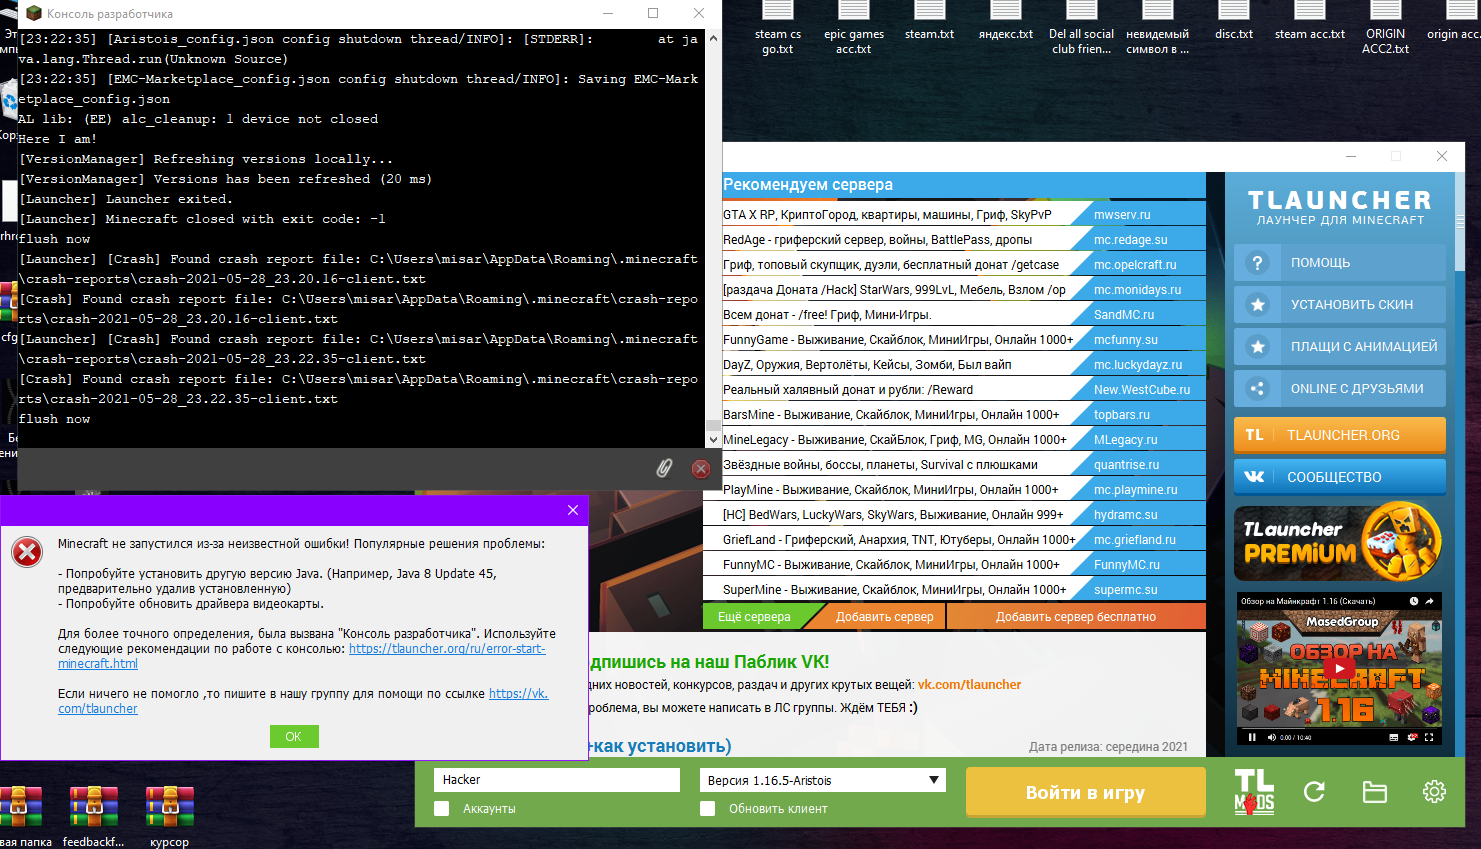
Task: Click the TL logo on the TLauncher.org button
Action: [1254, 435]
